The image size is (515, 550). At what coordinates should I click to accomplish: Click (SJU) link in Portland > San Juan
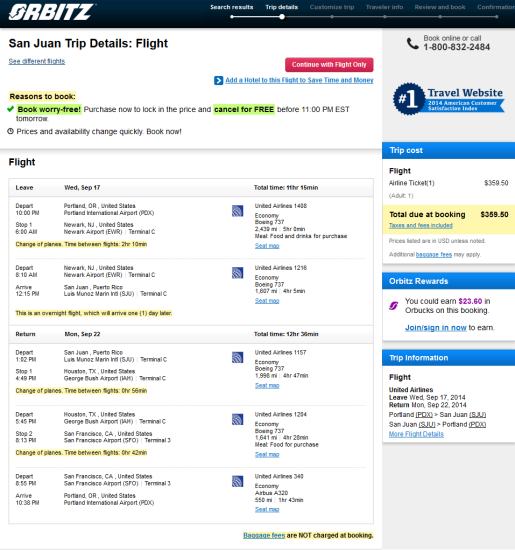[x=477, y=415]
